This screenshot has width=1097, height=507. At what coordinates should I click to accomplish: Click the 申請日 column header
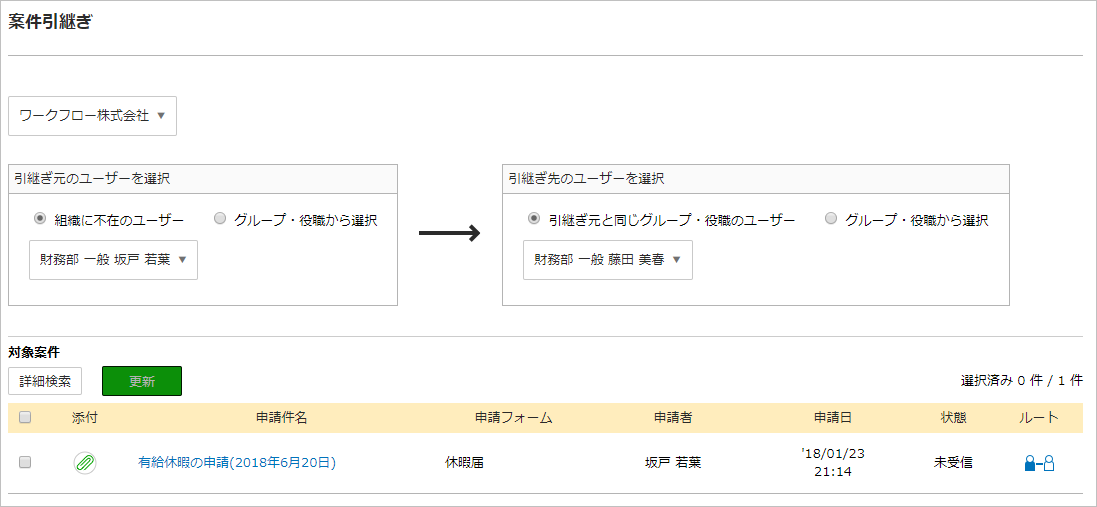(x=833, y=417)
